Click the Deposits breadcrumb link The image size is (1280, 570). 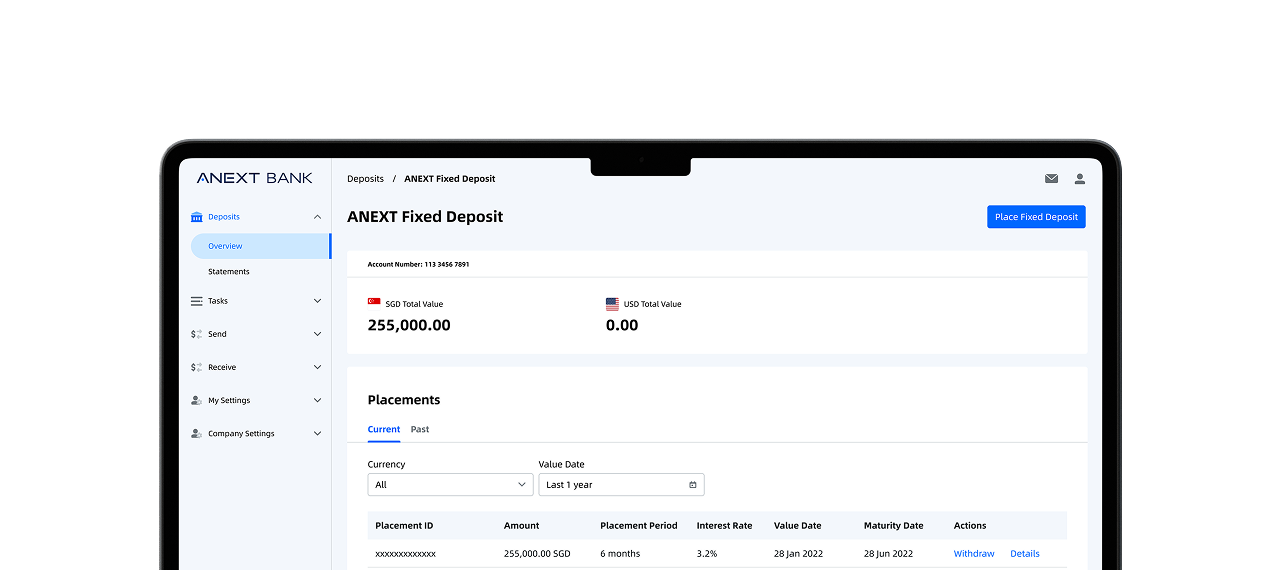click(365, 179)
